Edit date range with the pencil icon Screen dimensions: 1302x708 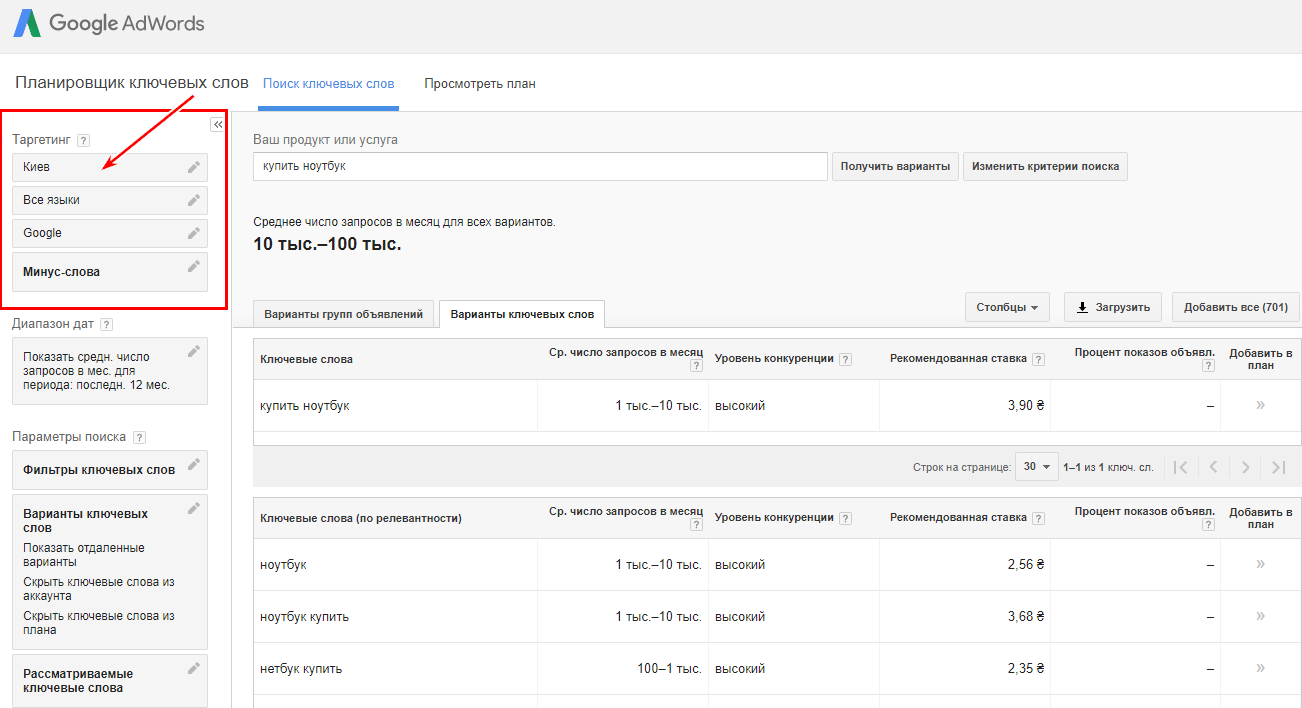[x=194, y=351]
